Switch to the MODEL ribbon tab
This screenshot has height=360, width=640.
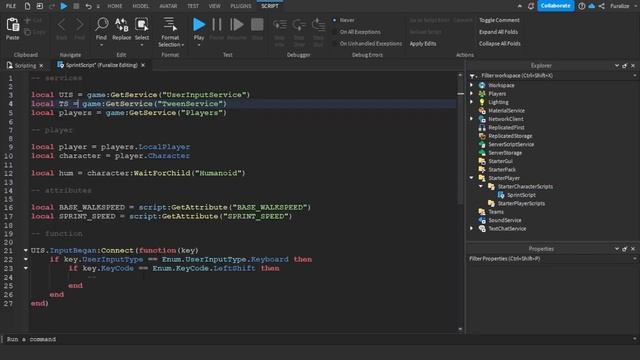click(141, 6)
